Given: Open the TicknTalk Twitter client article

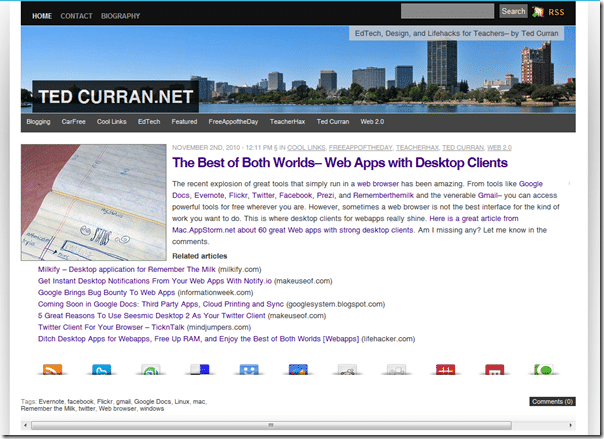Looking at the screenshot, I should click(111, 327).
